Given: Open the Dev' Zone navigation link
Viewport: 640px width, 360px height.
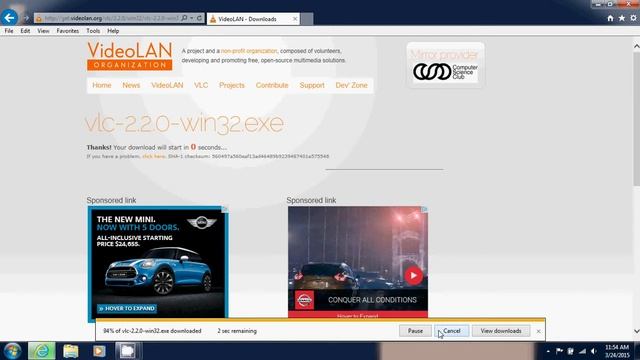Looking at the screenshot, I should 351,85.
